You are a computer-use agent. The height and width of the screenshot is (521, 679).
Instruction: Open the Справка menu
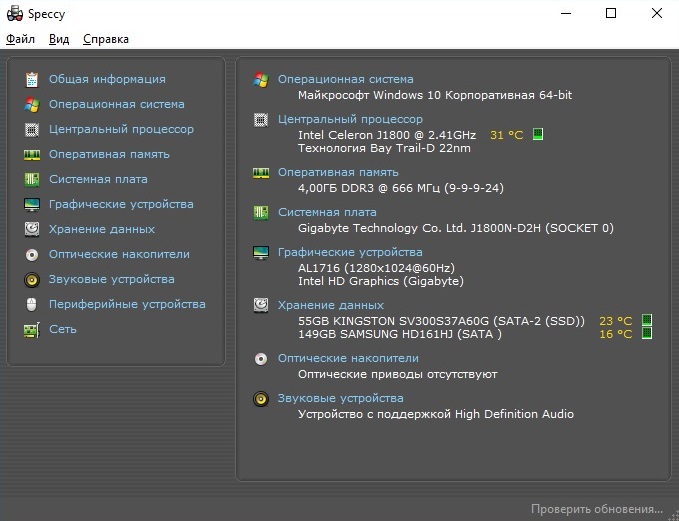click(x=106, y=39)
